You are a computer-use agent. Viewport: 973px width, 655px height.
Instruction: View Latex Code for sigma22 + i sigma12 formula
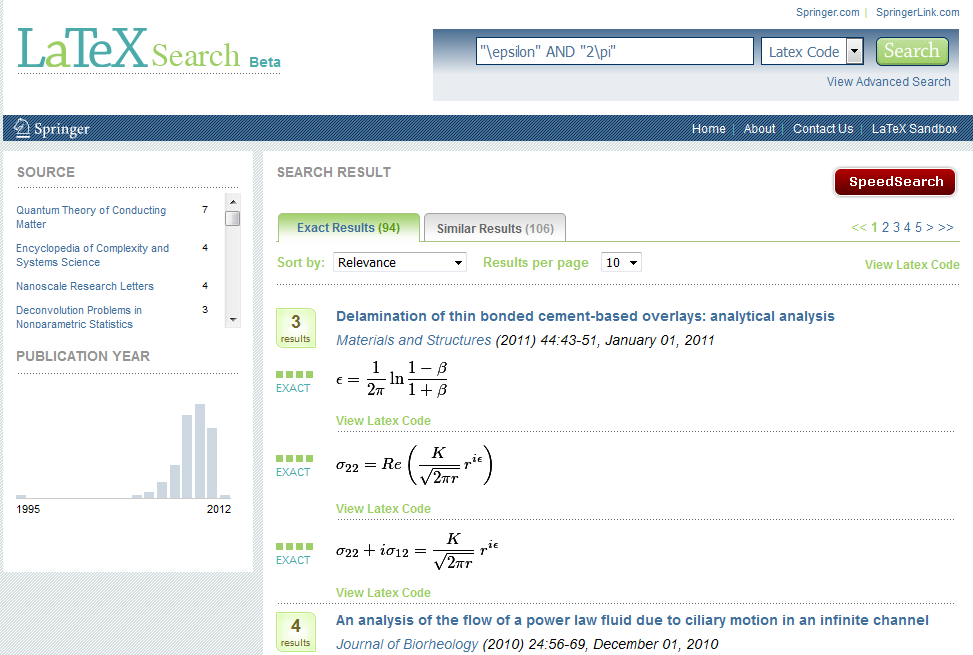(383, 593)
